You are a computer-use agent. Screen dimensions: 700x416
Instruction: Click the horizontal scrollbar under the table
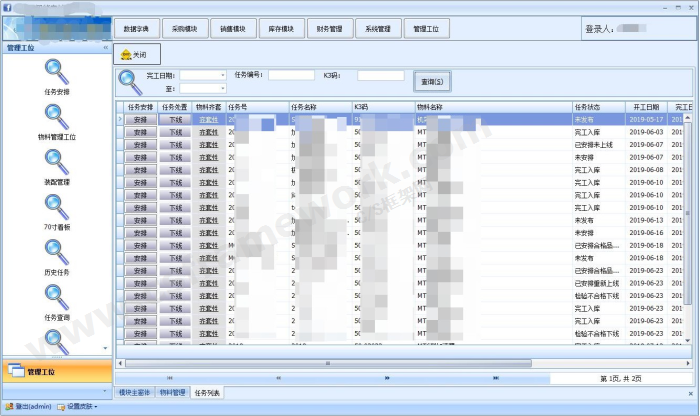400,363
